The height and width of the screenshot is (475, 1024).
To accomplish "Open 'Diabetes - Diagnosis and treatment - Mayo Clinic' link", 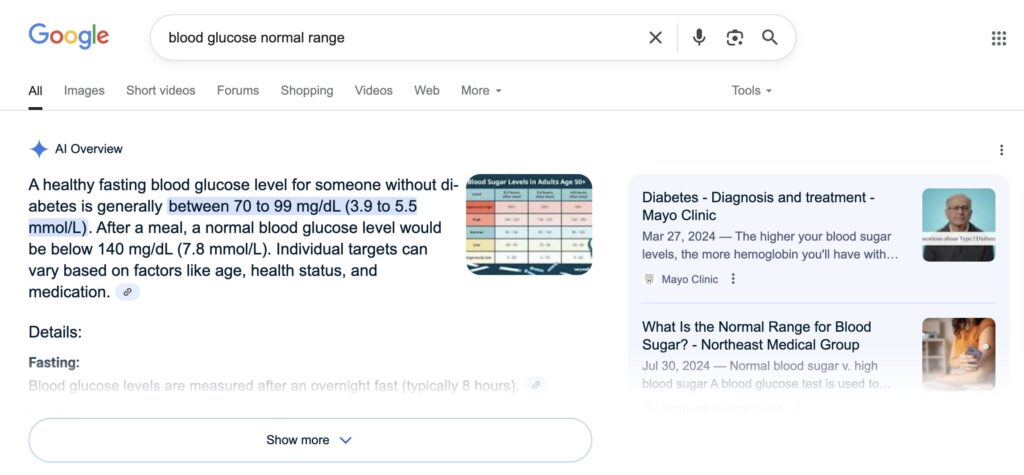I will tap(758, 206).
